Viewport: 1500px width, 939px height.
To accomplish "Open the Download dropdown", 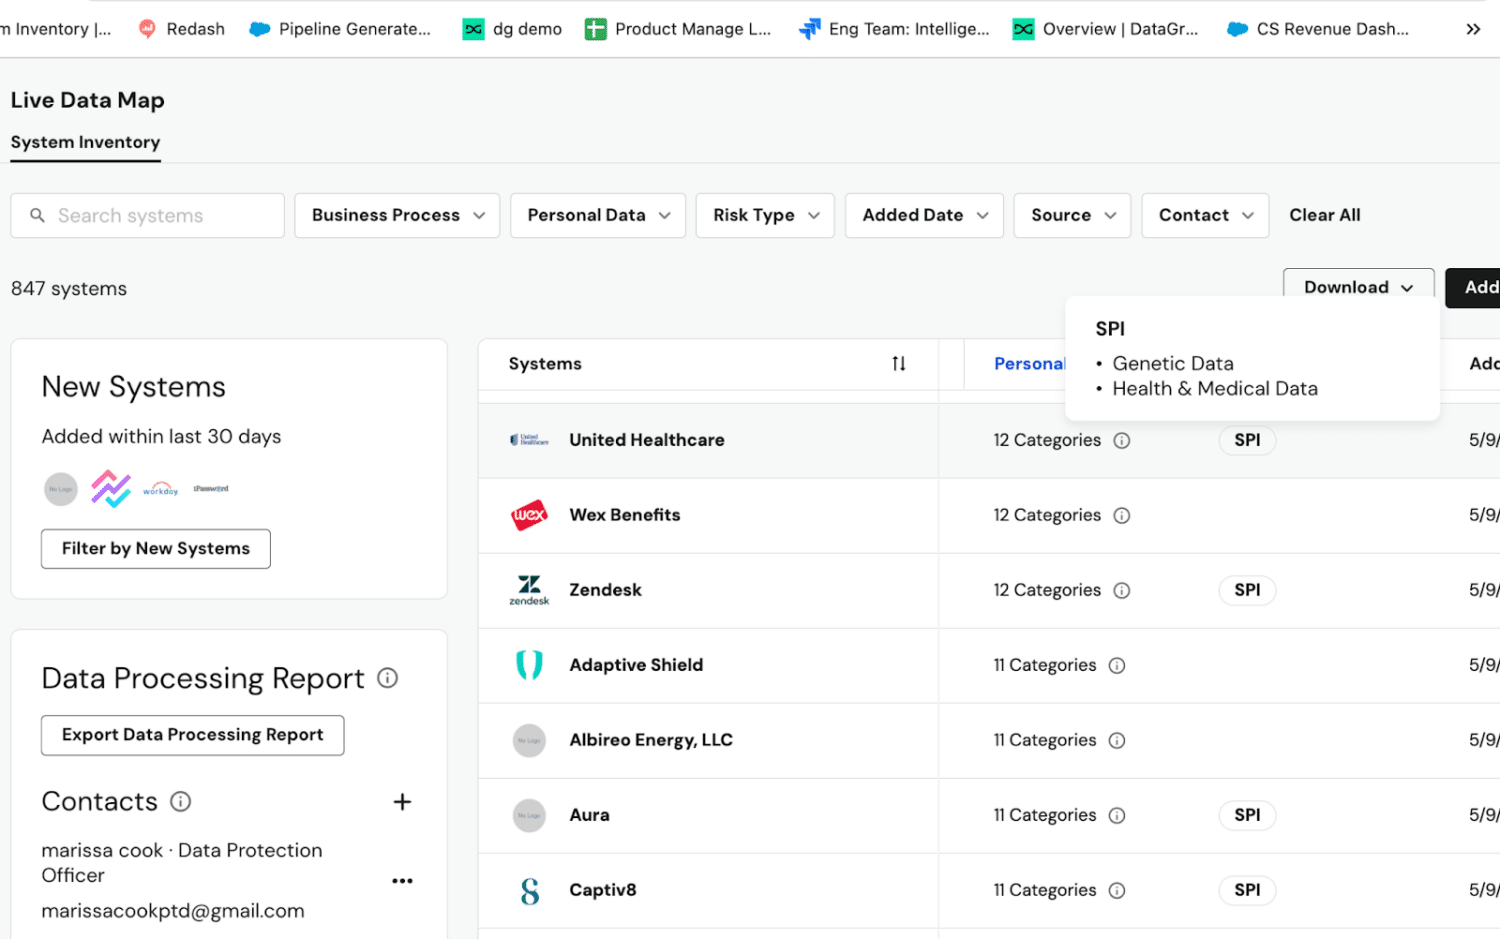I will tap(1357, 287).
